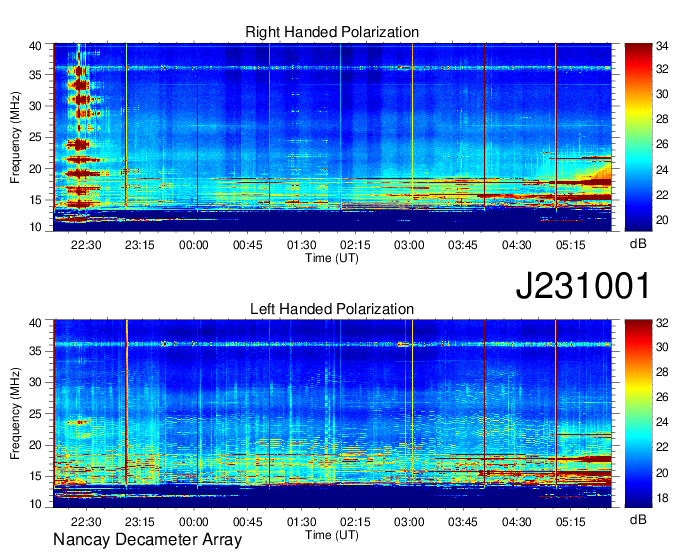Click the 03:00 time tick under Right Handed plot
Screen dimensions: 680x552
pyautogui.click(x=409, y=245)
